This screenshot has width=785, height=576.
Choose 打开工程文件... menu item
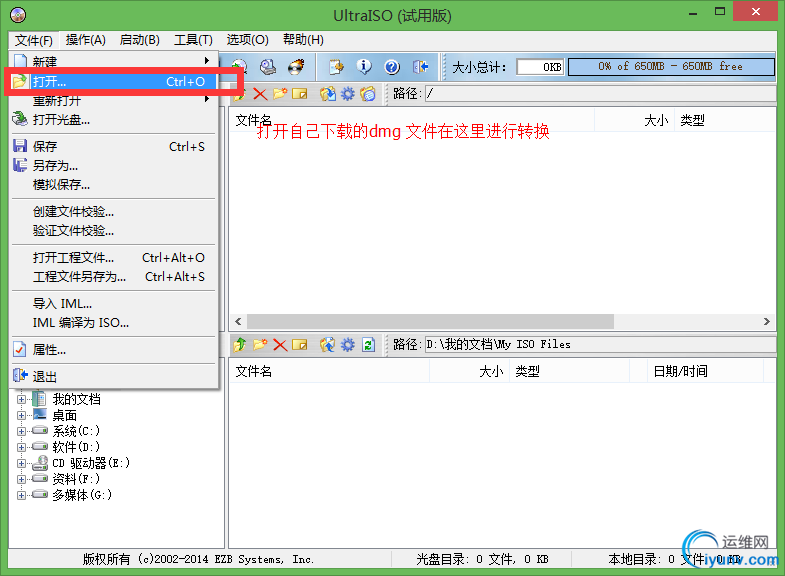[x=114, y=258]
